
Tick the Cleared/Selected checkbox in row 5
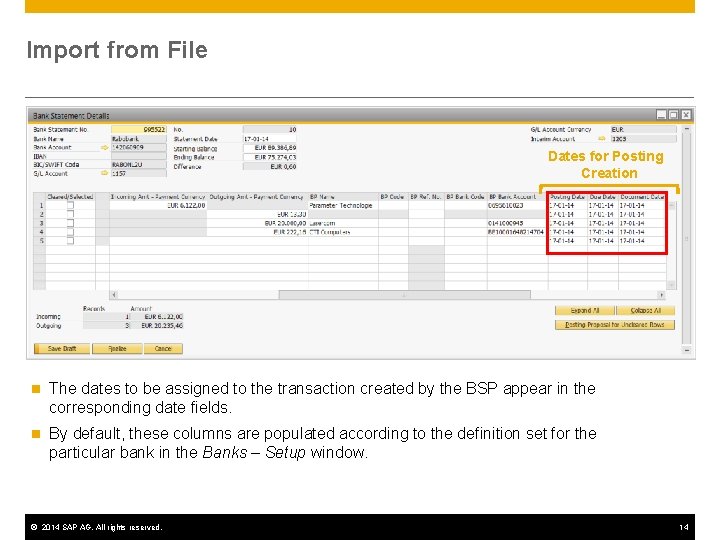(70, 241)
